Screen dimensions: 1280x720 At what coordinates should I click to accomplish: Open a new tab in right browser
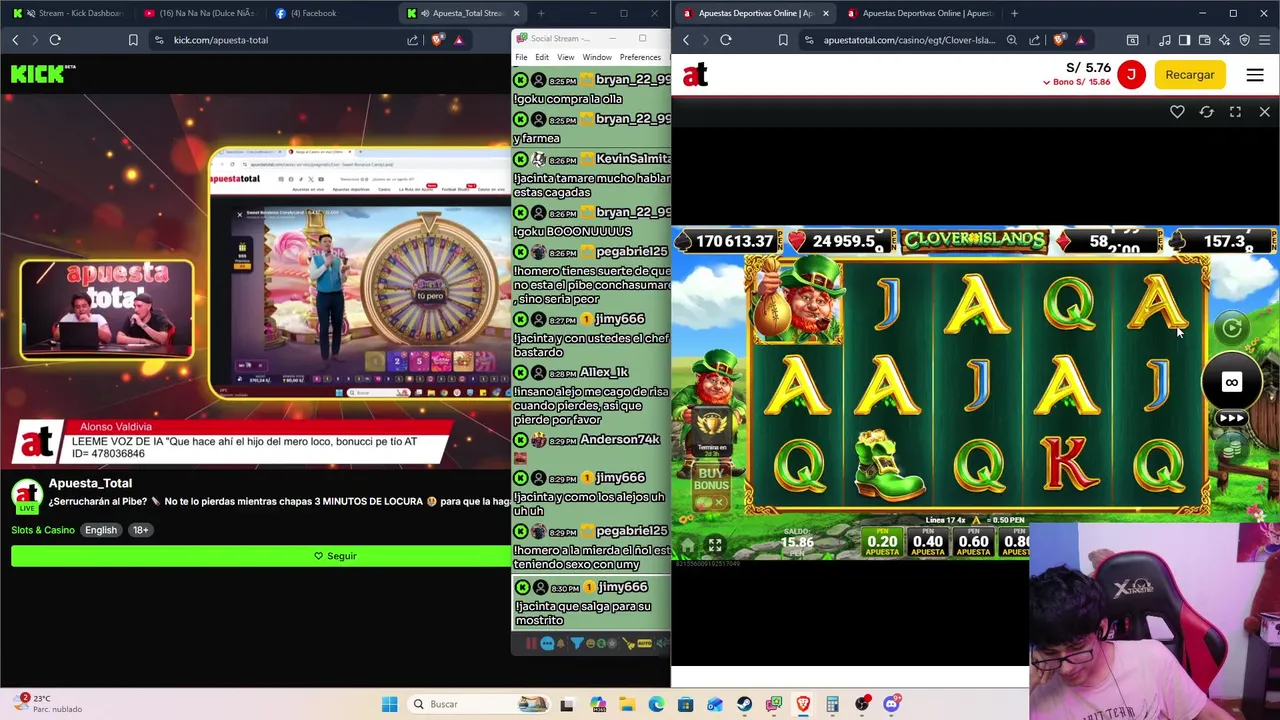pos(1014,13)
